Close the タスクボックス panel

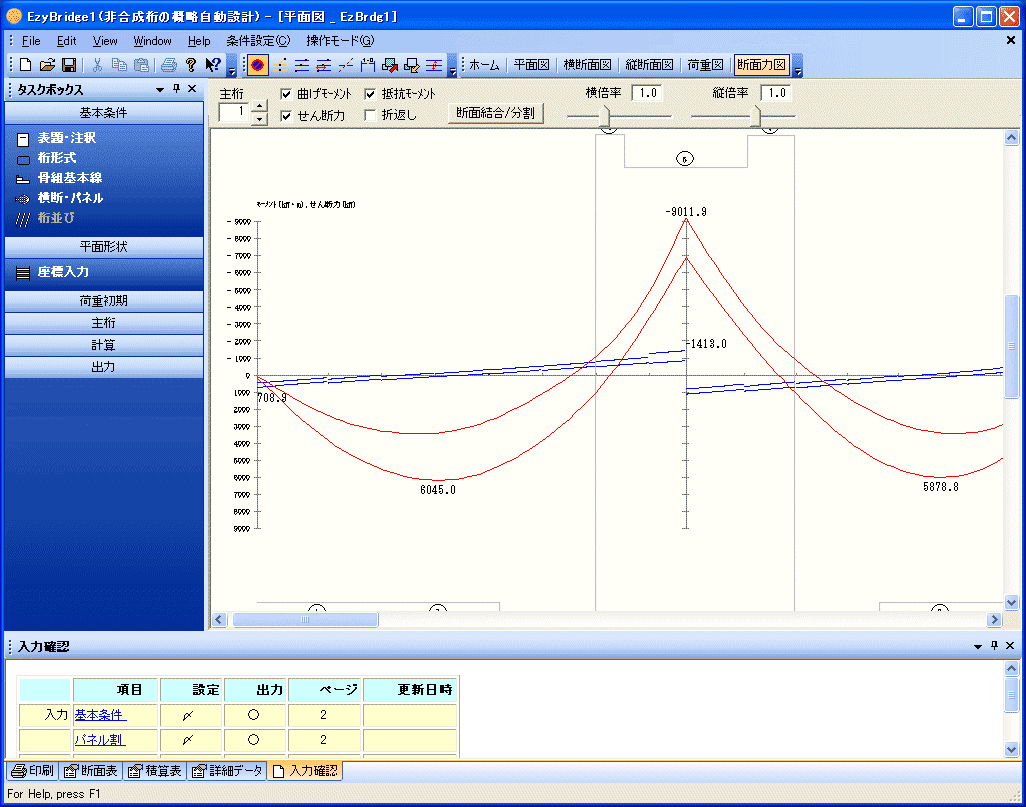[x=192, y=89]
